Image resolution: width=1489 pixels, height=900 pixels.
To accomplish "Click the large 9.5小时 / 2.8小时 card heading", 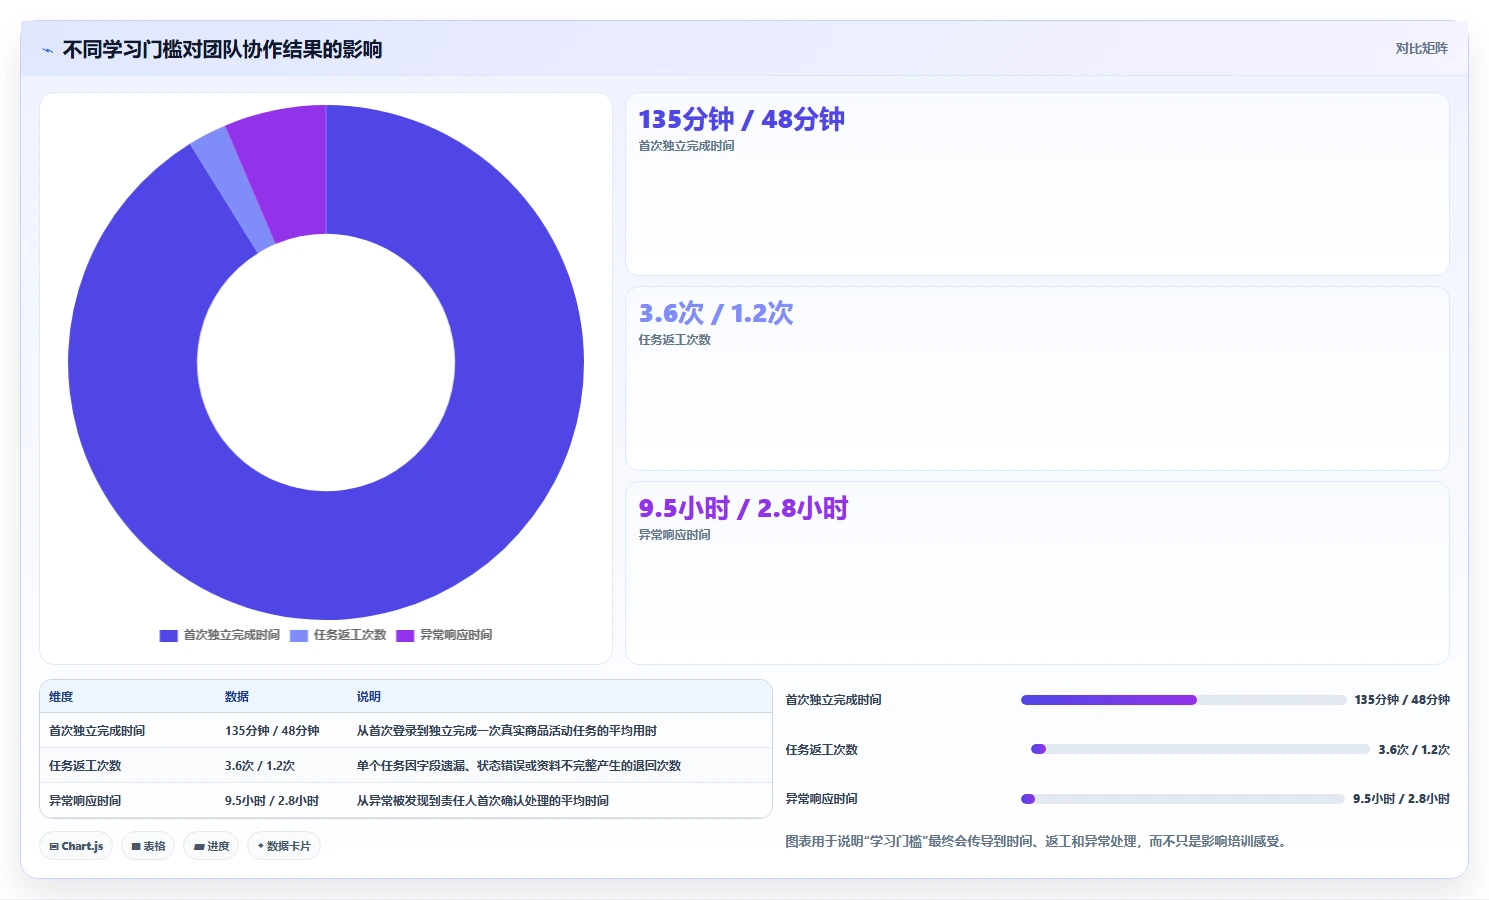I will click(x=743, y=508).
